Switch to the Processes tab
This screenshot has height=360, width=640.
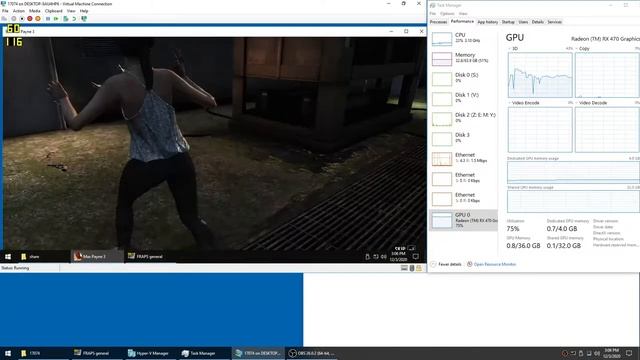[x=438, y=22]
